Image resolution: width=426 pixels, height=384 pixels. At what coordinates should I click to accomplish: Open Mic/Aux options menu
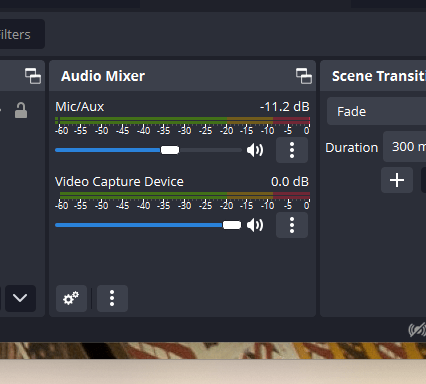click(292, 150)
